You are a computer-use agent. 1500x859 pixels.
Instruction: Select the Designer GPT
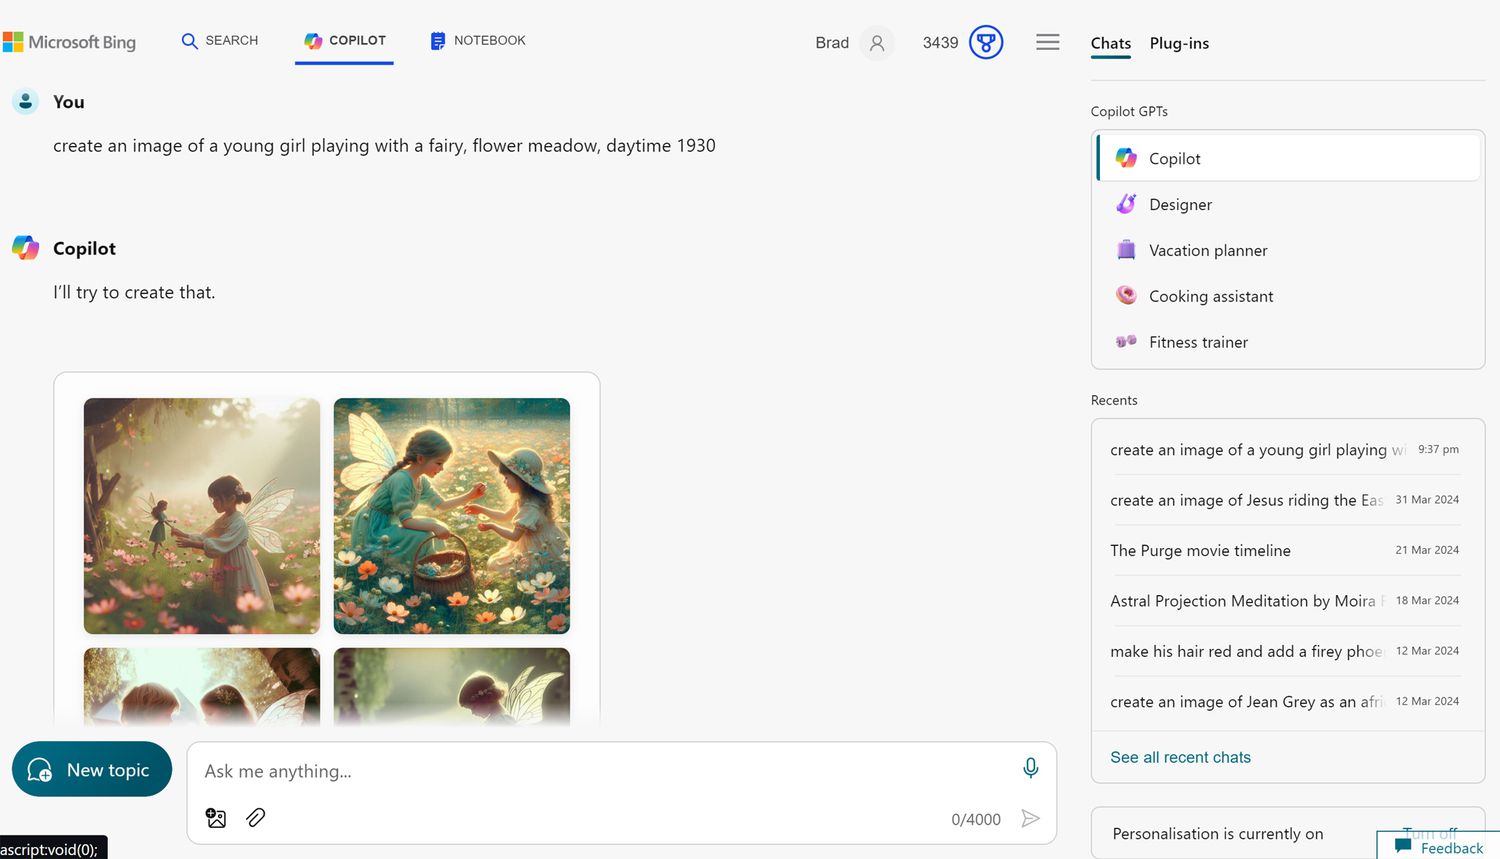click(1180, 204)
